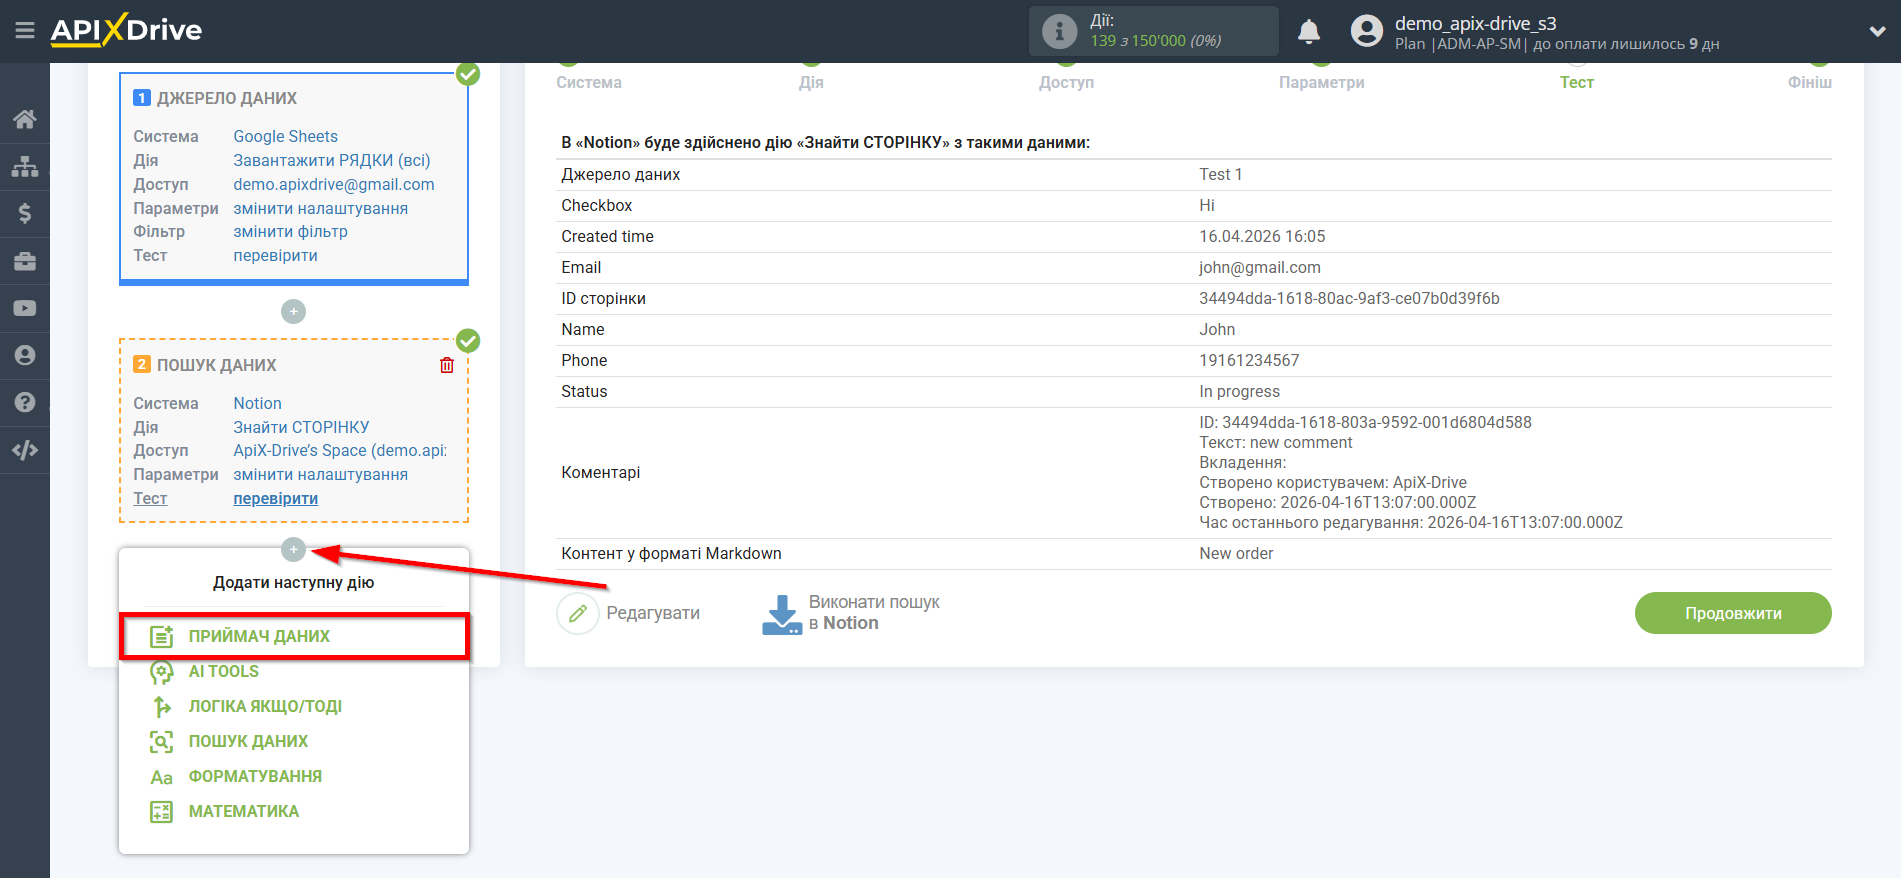Click the Test 1 data source value

[1220, 174]
